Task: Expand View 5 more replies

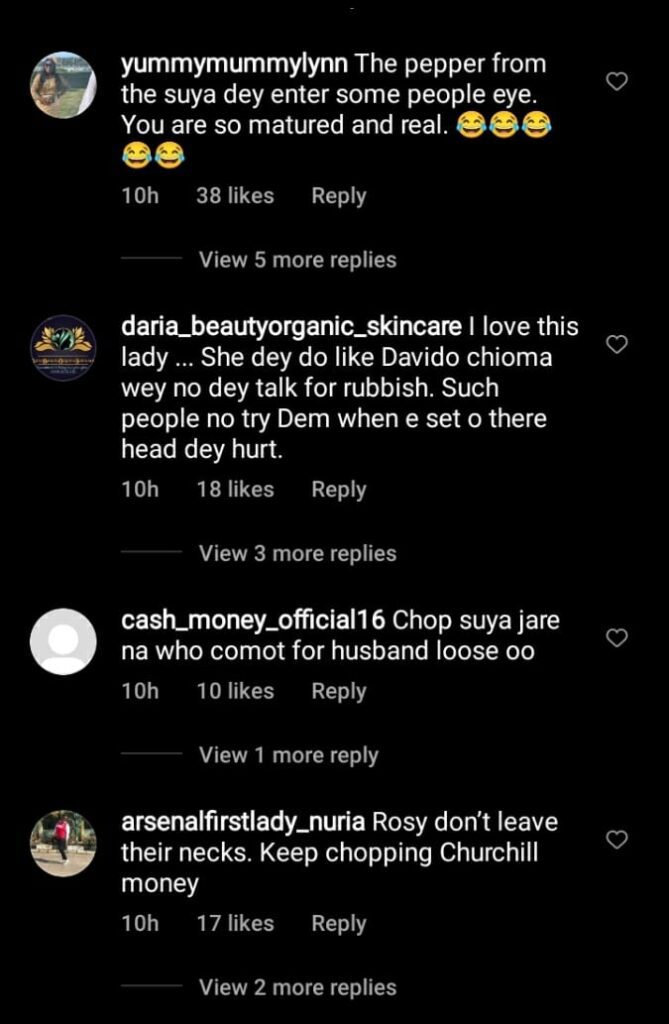Action: tap(297, 260)
